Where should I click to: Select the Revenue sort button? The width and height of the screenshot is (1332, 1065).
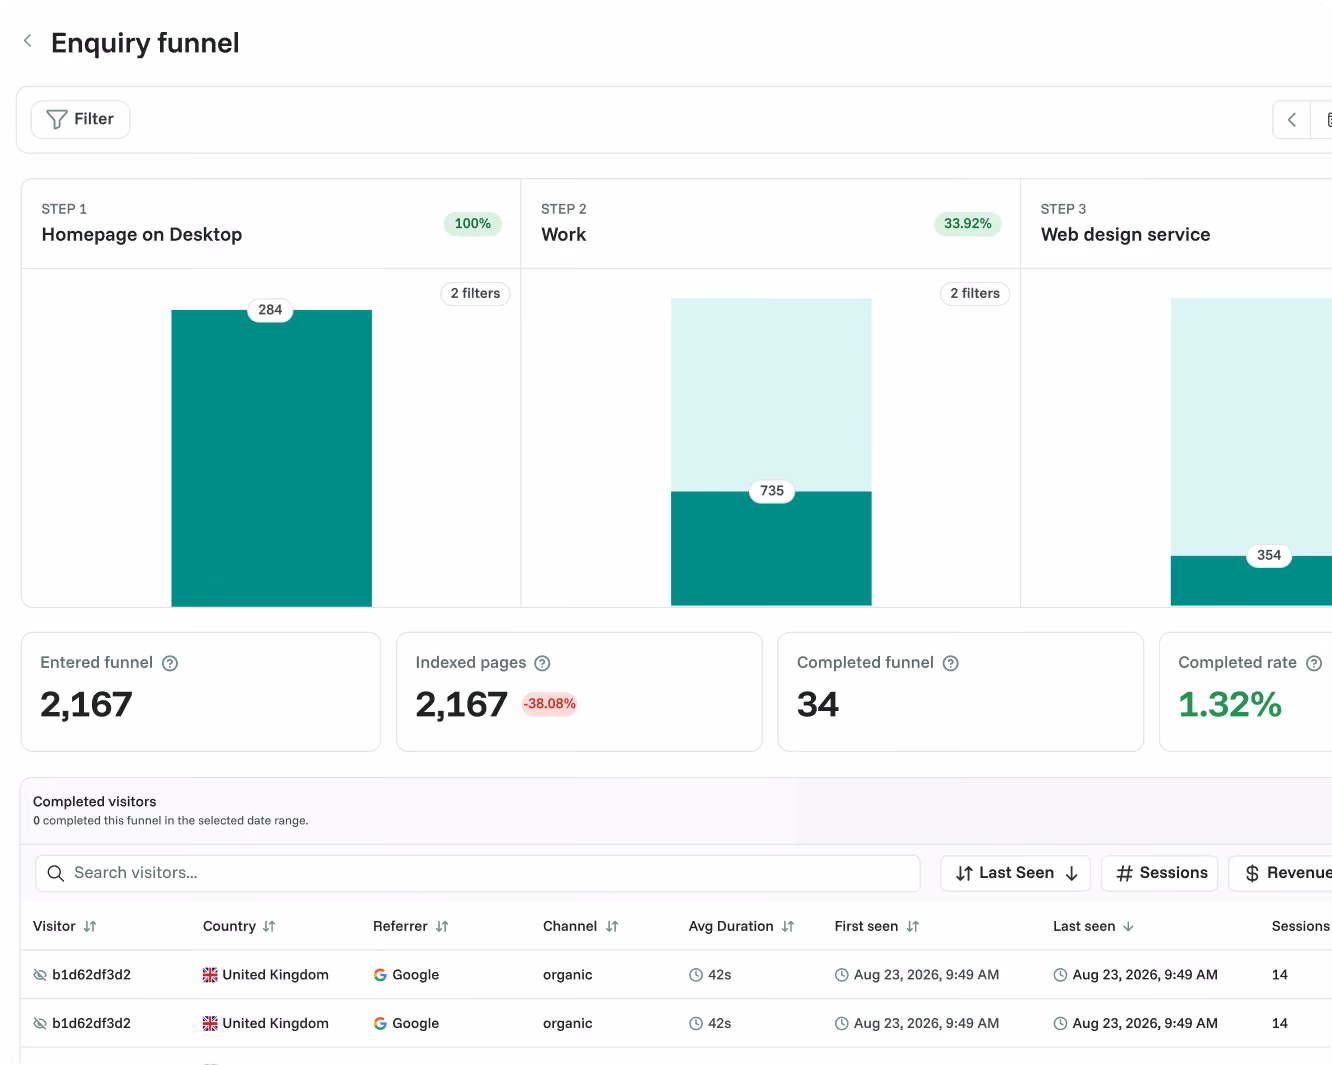(x=1283, y=873)
